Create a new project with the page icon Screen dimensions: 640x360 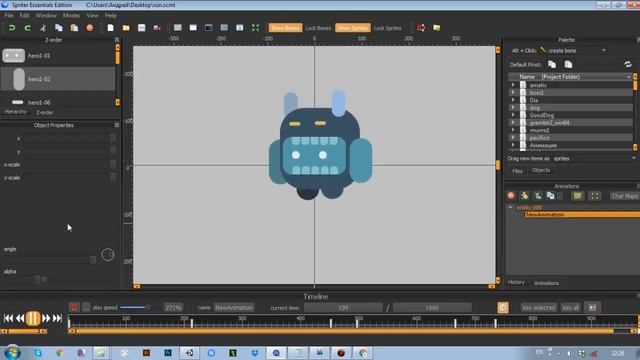(110, 28)
